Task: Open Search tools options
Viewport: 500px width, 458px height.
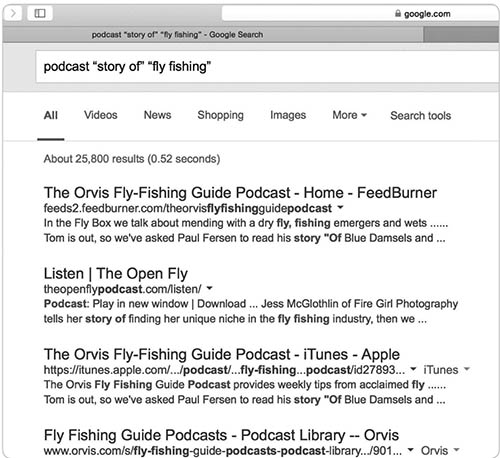Action: [x=421, y=115]
